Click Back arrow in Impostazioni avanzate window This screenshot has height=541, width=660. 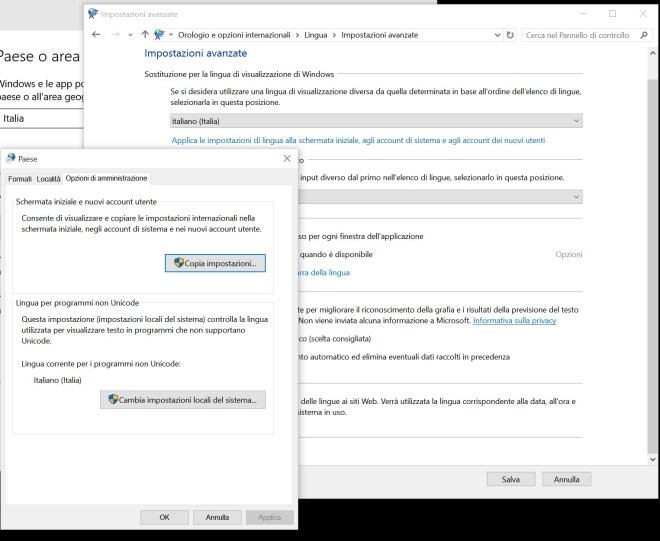point(96,35)
